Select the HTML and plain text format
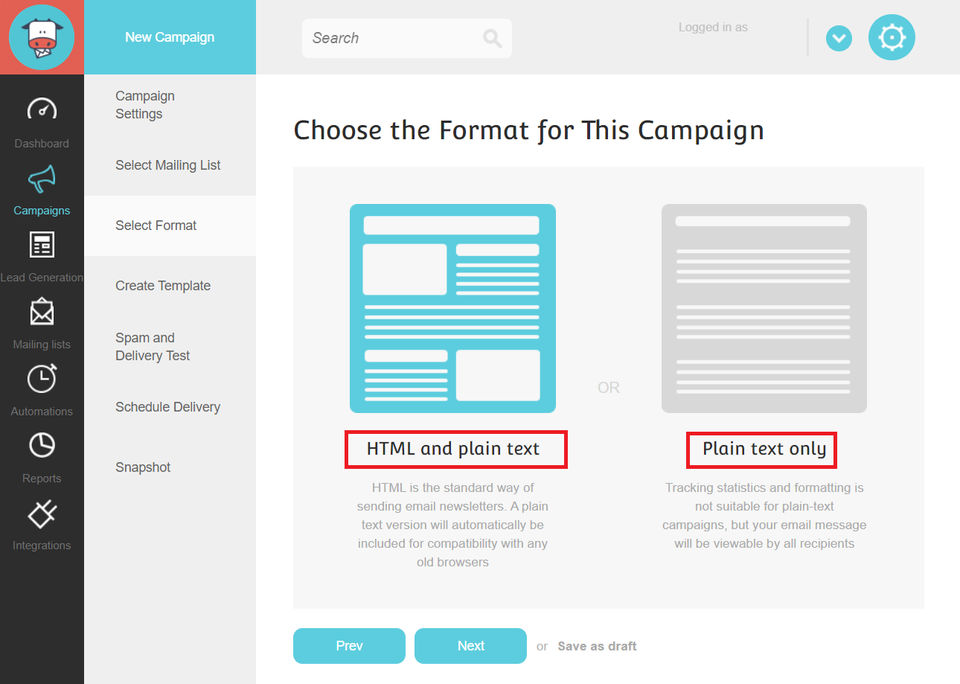This screenshot has height=684, width=960. [x=453, y=309]
